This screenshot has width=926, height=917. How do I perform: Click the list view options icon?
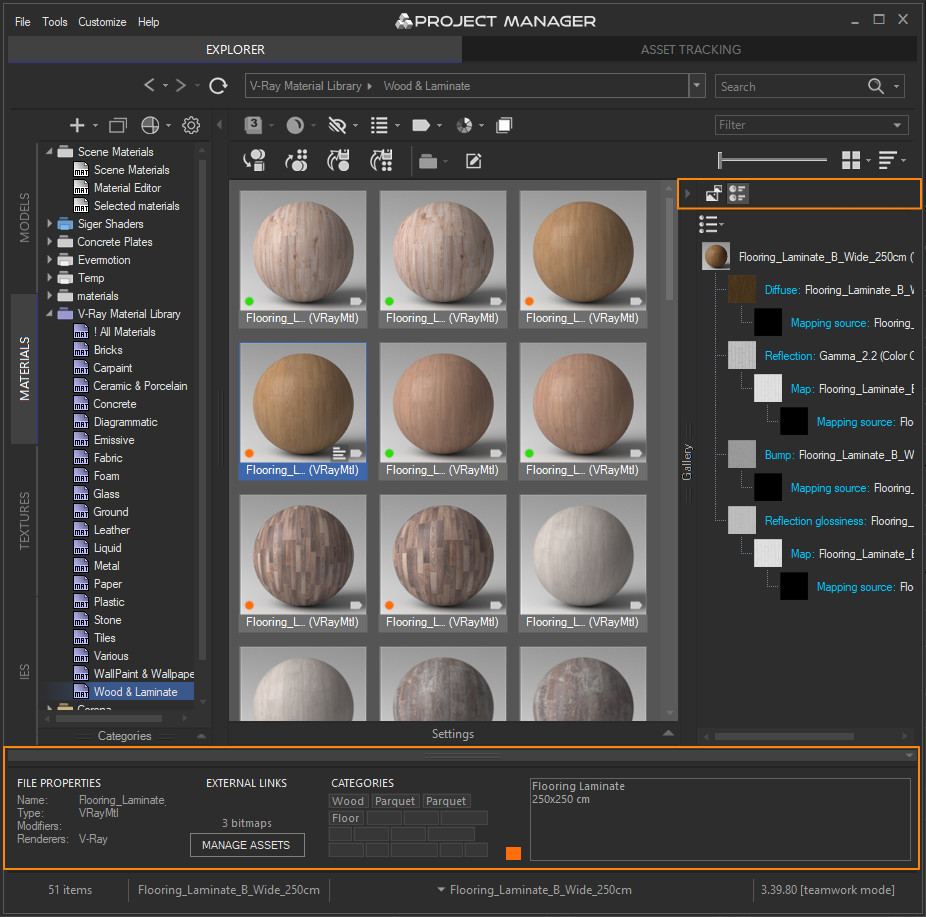[x=379, y=125]
